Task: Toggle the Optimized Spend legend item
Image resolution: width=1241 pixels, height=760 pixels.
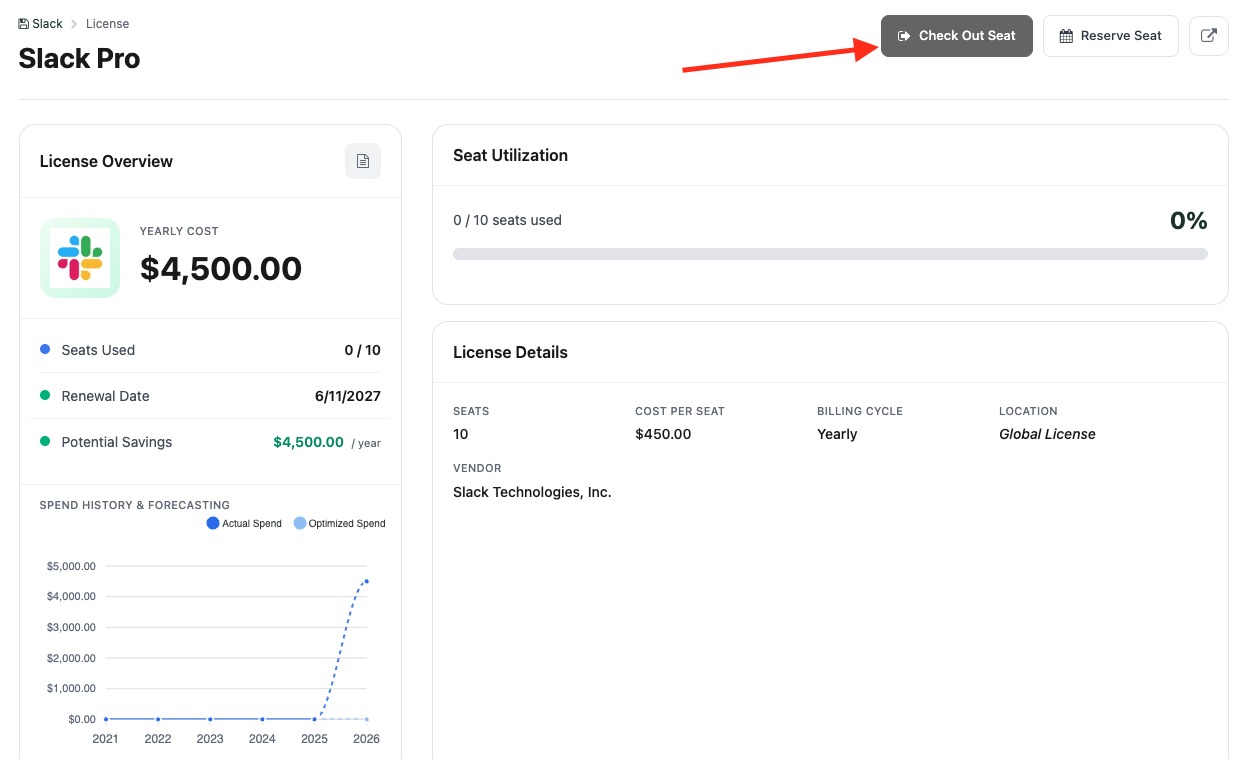Action: pos(339,523)
